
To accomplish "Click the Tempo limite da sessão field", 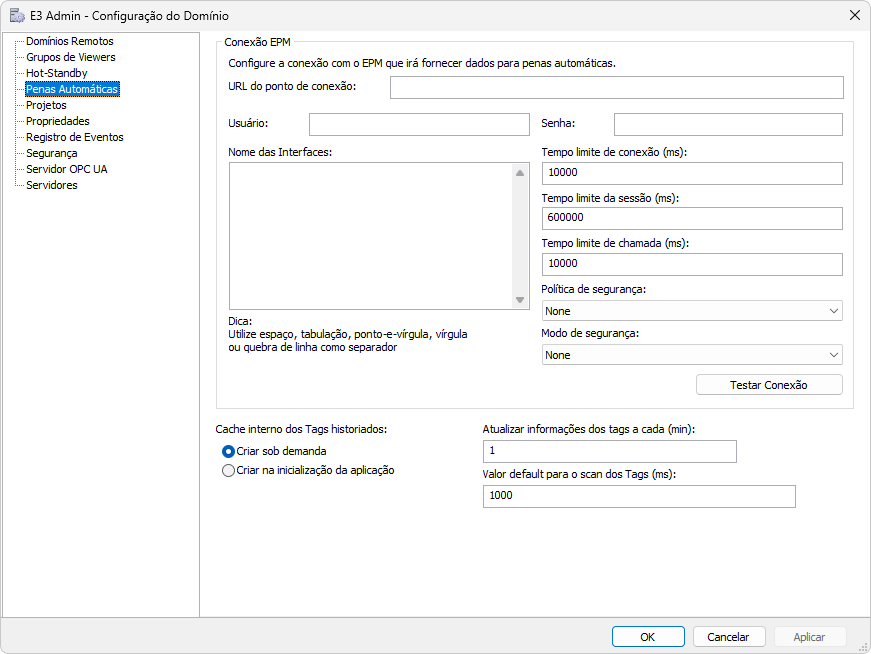I will (691, 218).
